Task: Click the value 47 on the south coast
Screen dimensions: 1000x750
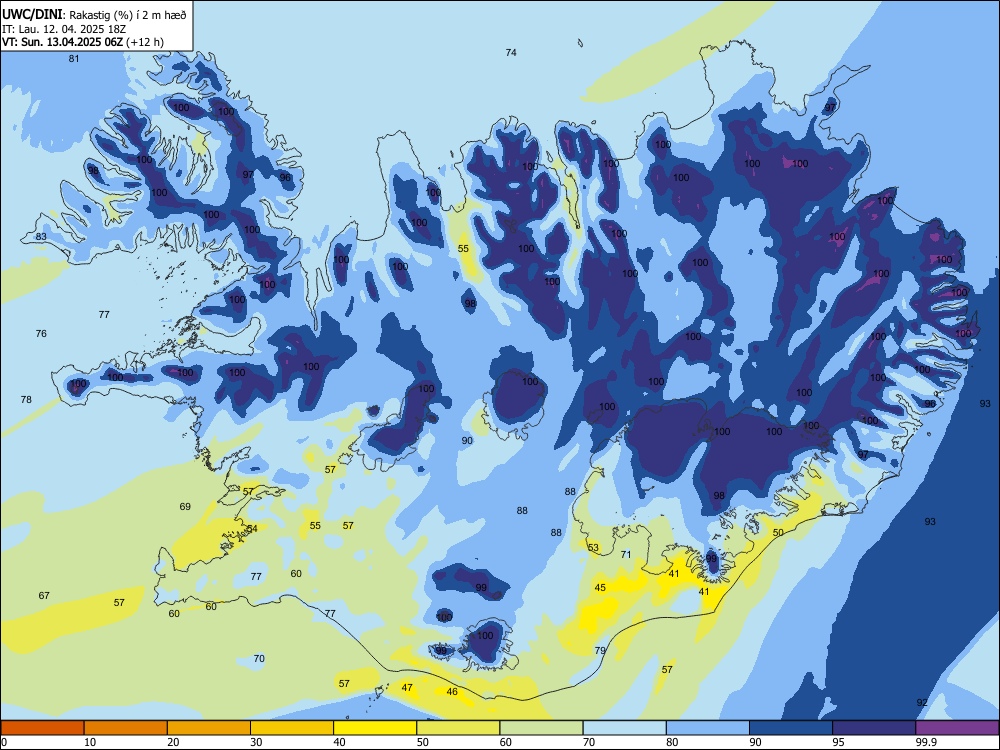Action: 407,688
